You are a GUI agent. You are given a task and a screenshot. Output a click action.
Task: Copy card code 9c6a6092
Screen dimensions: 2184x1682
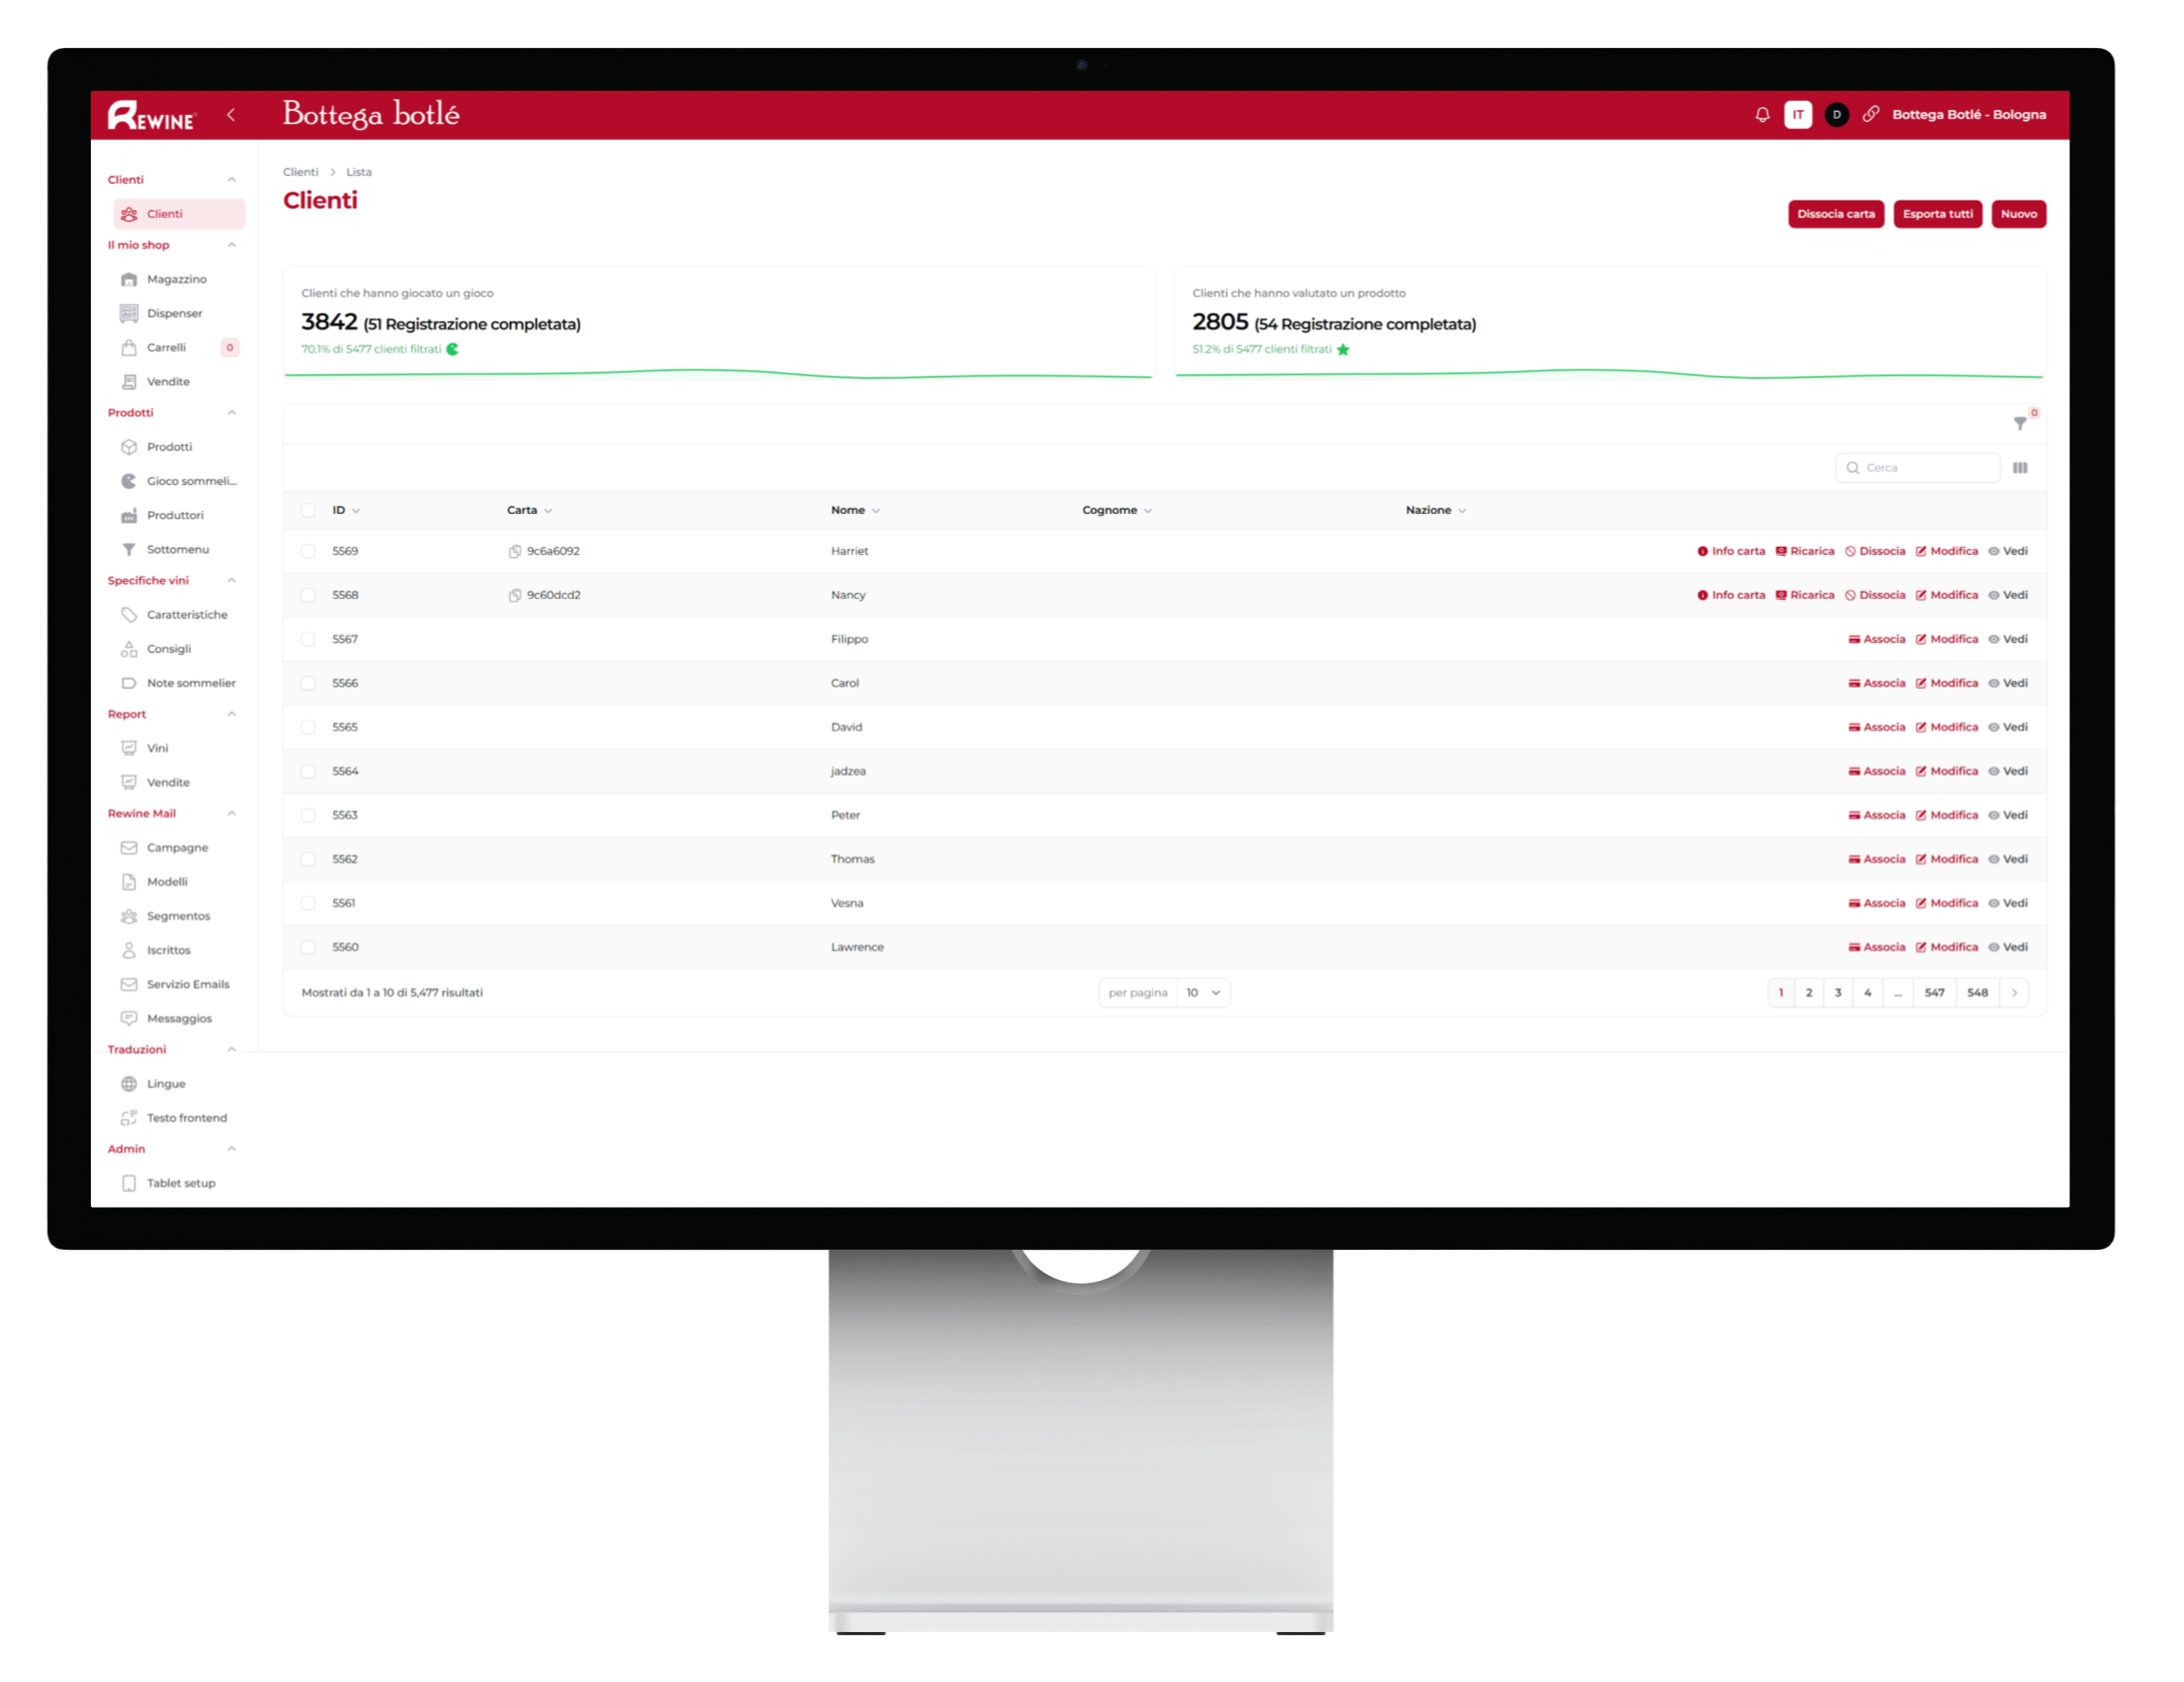point(514,551)
